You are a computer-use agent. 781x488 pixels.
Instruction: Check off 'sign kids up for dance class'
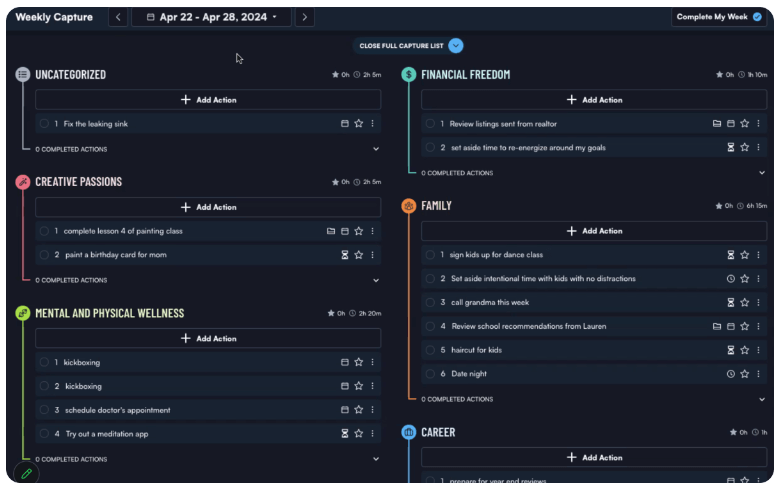430,255
